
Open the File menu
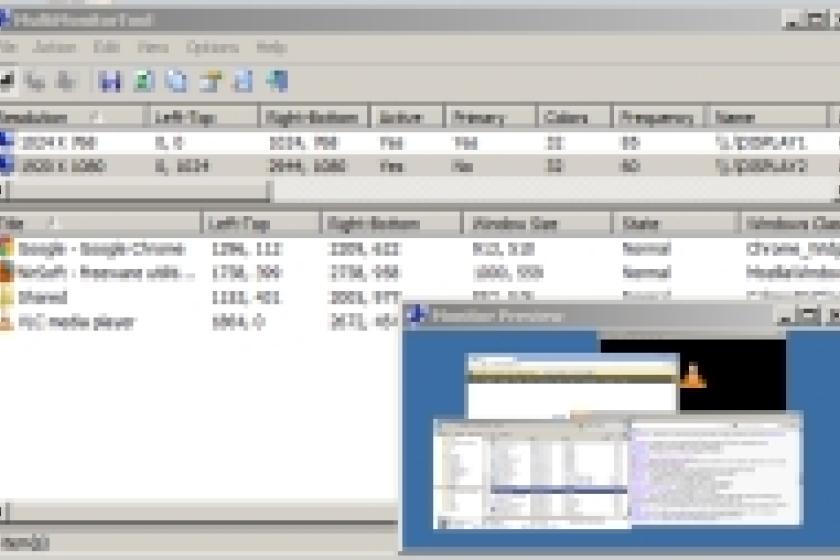pos(9,47)
